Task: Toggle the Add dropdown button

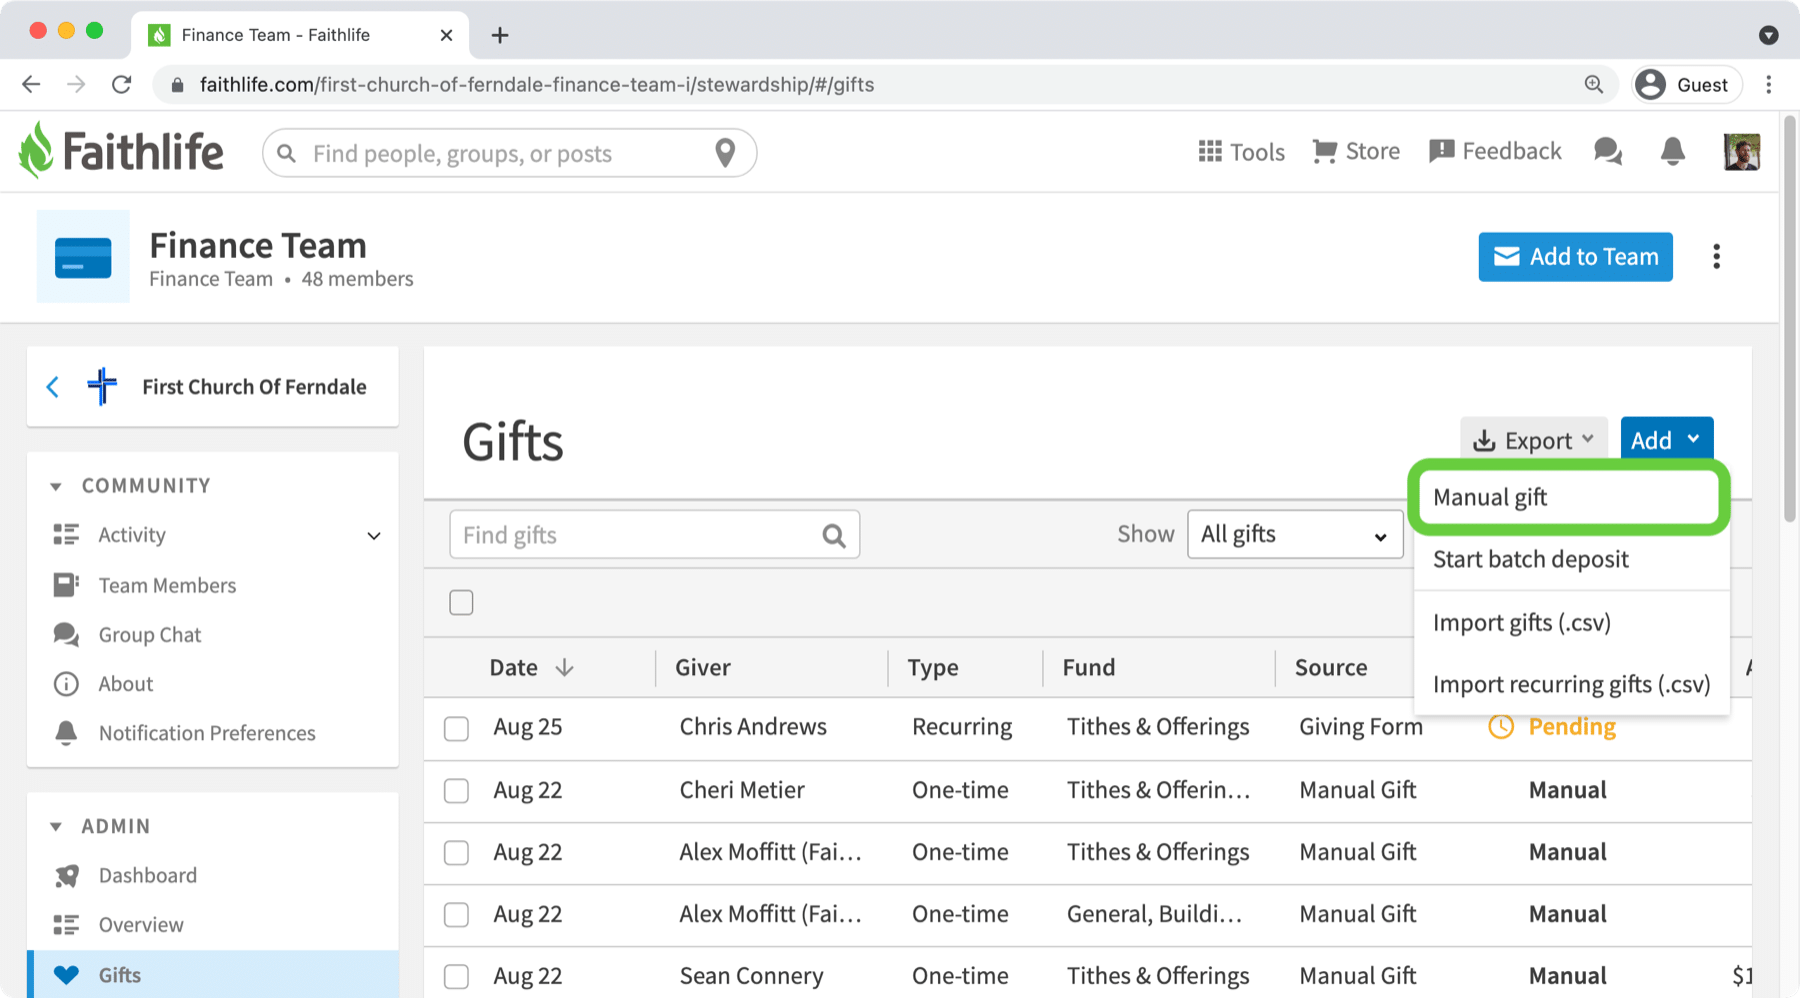Action: (1667, 440)
